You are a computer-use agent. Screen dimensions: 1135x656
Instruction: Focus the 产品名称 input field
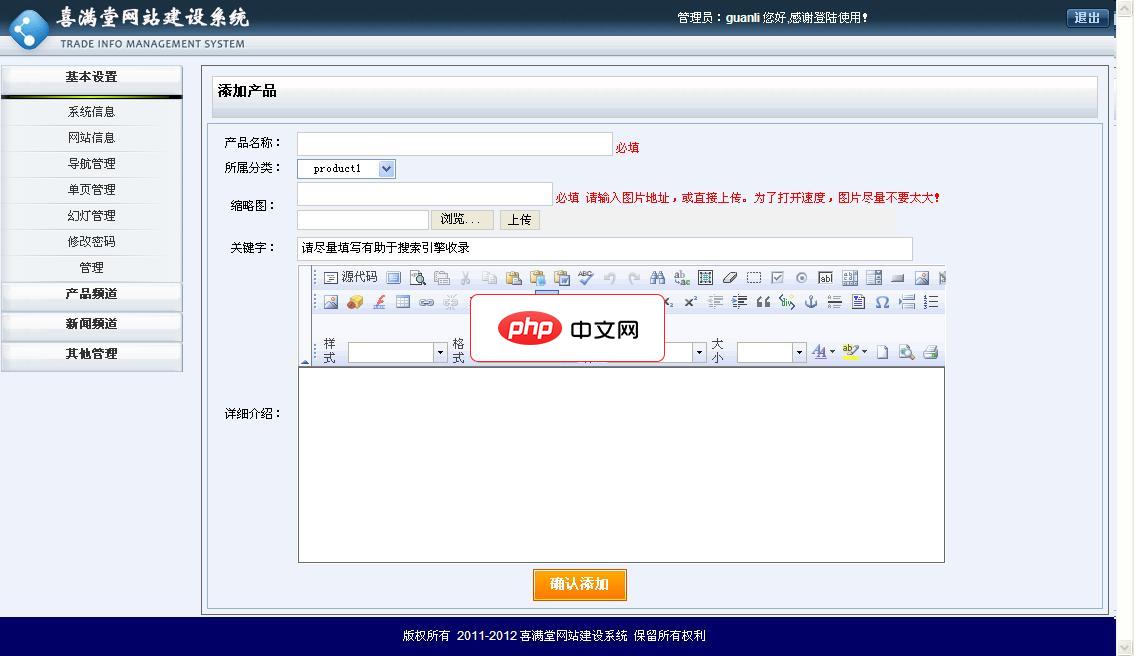455,143
